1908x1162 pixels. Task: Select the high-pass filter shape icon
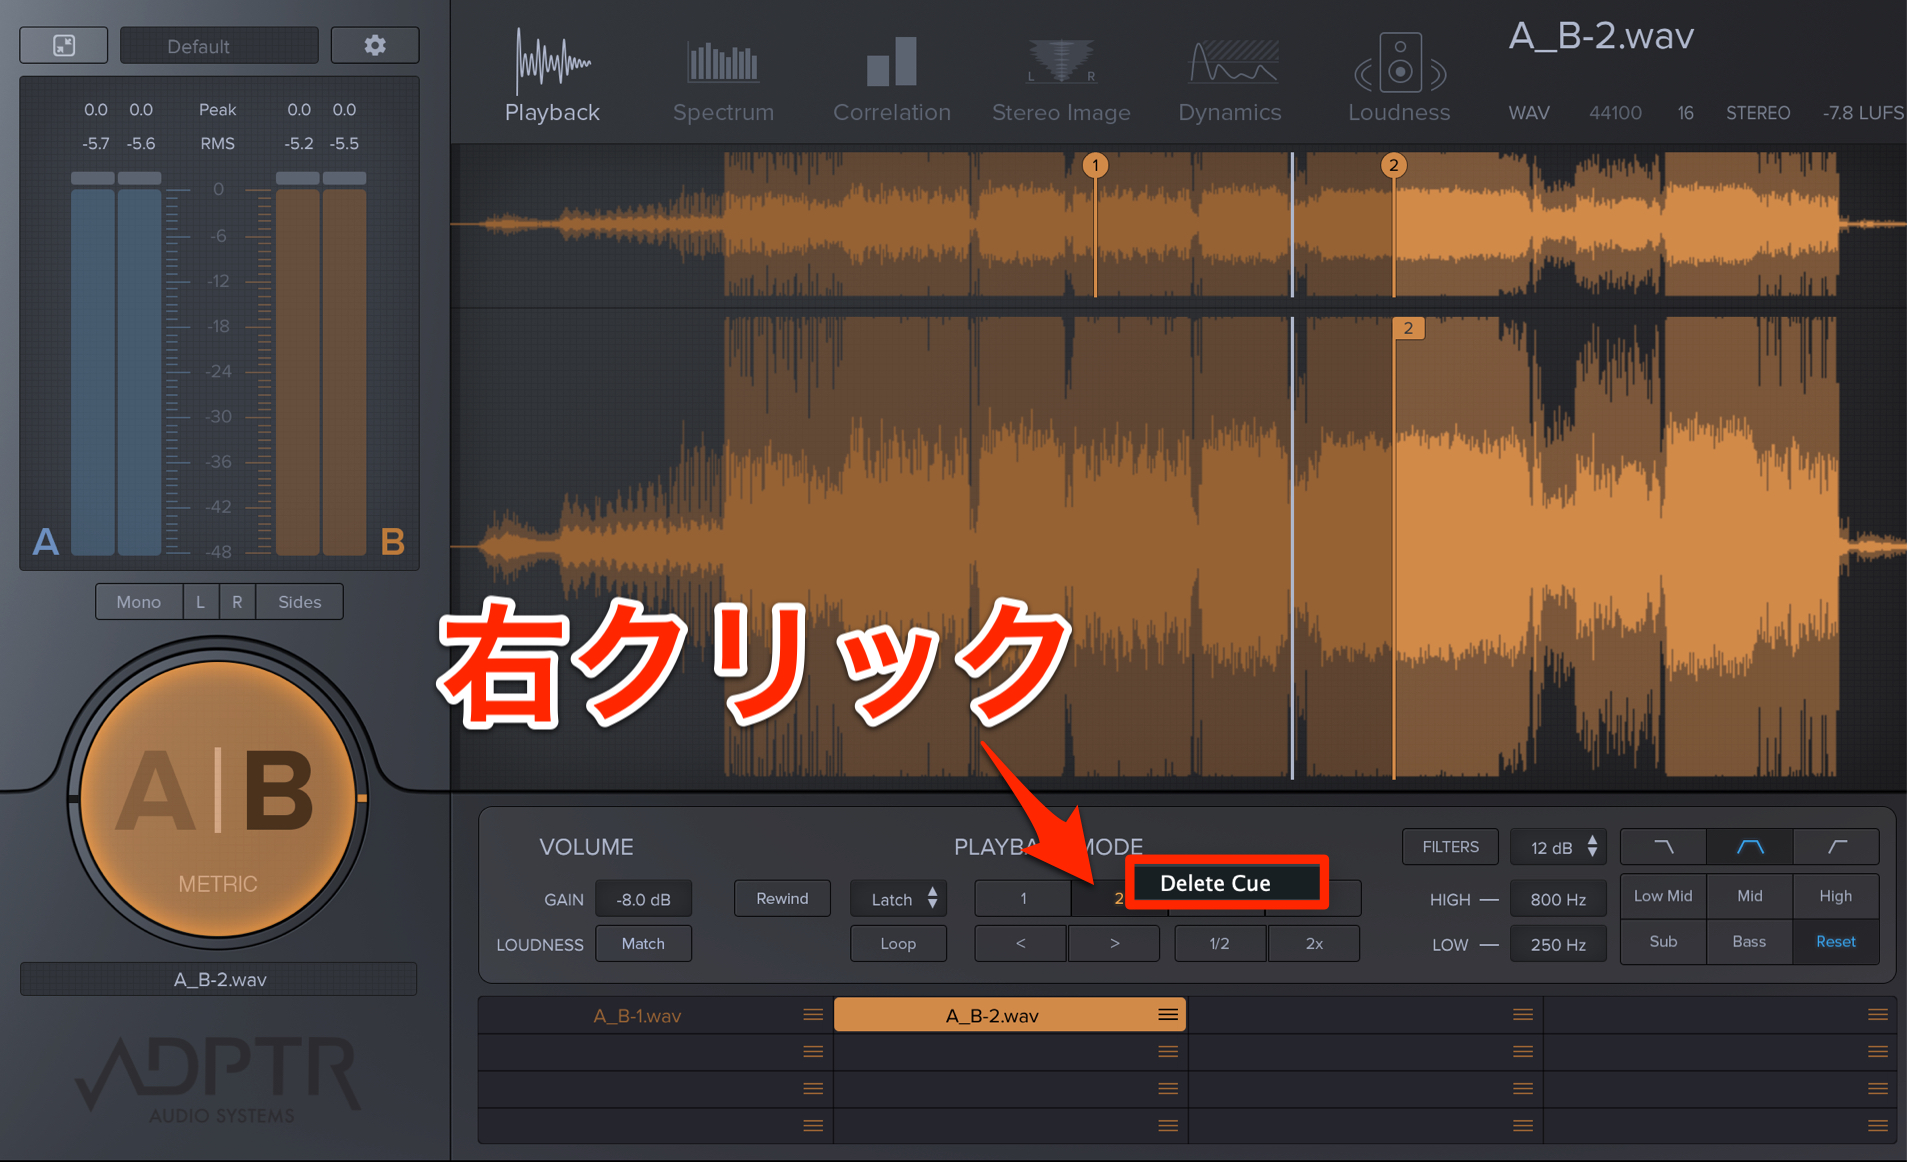pos(1836,847)
